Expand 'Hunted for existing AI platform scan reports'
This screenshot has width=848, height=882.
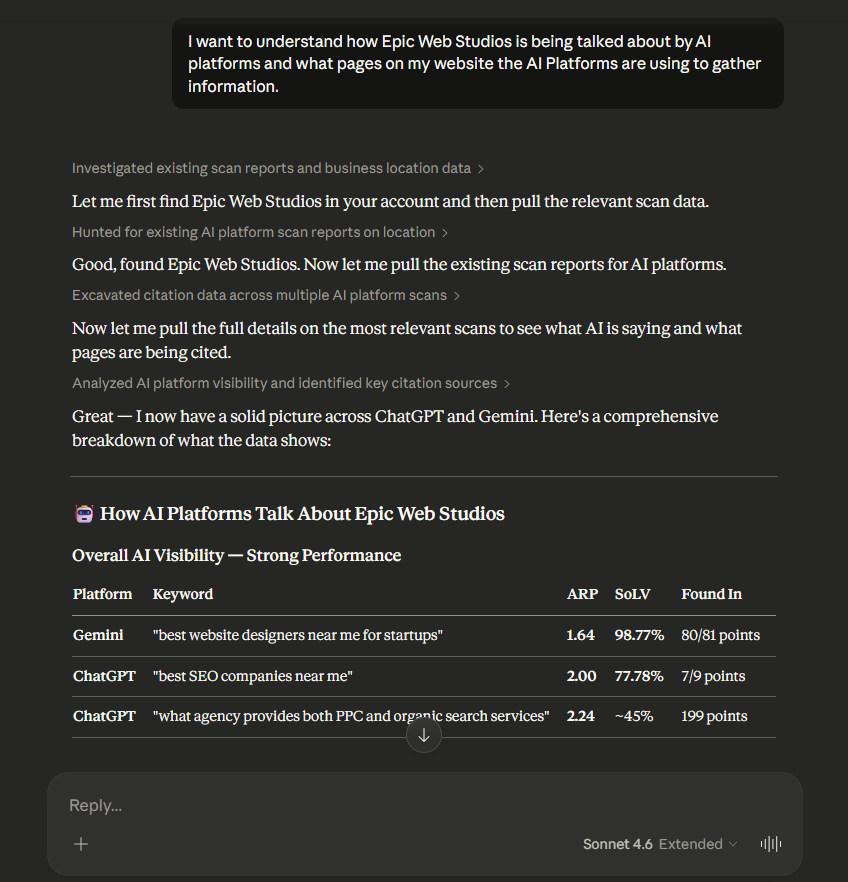pyautogui.click(x=253, y=232)
